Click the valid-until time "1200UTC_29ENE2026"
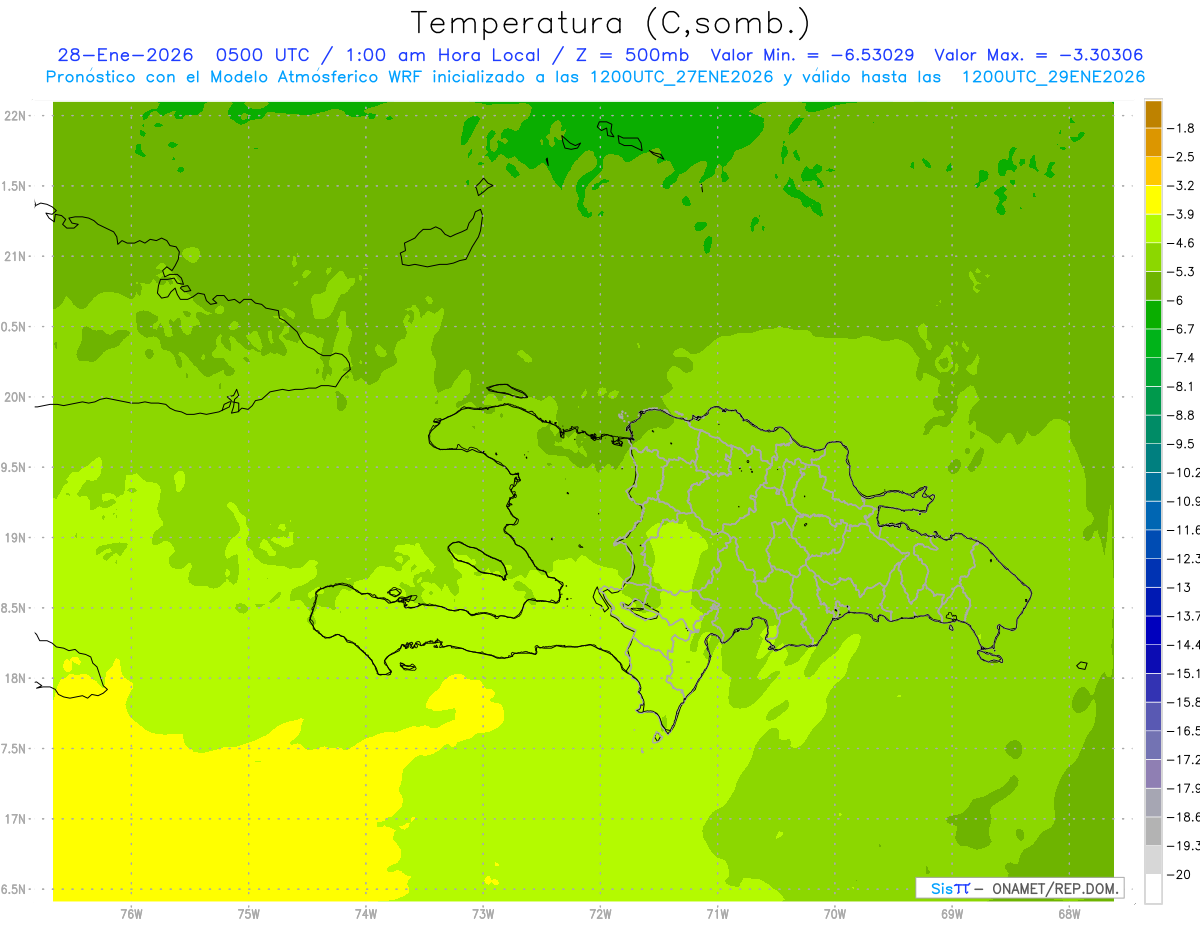Screen dimensions: 1200x927 coord(1053,77)
